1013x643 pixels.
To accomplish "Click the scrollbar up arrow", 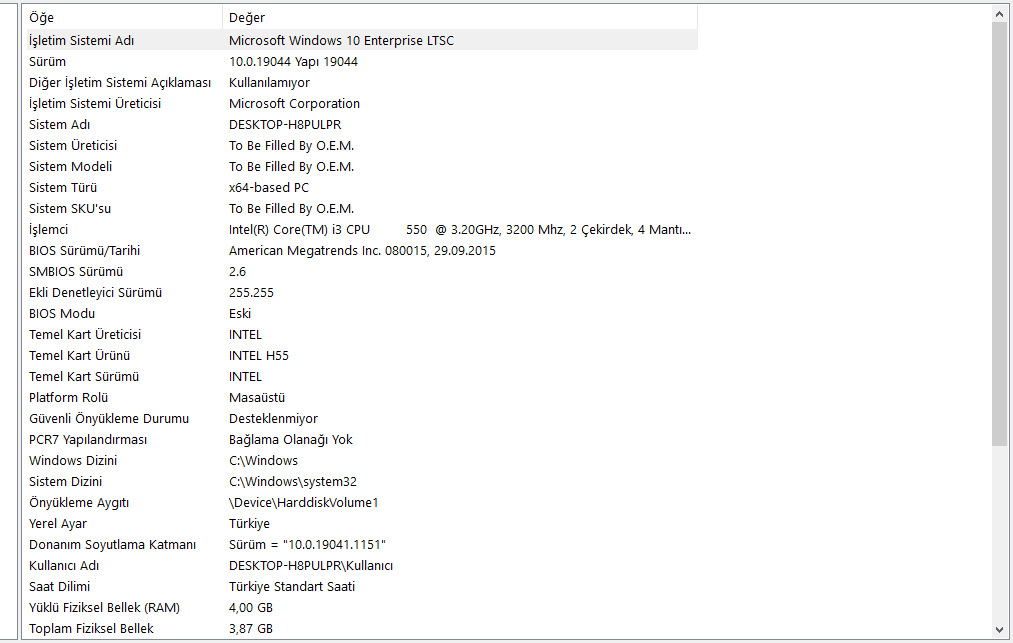I will coord(999,14).
